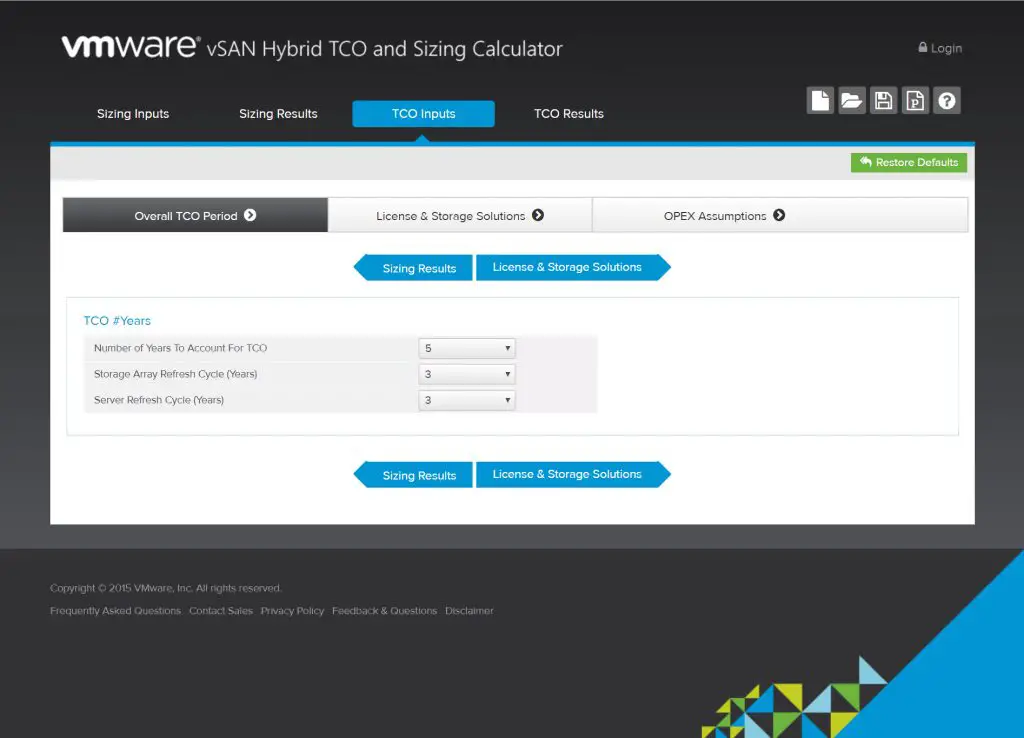
Task: Select the TCO Inputs tab
Action: (423, 114)
